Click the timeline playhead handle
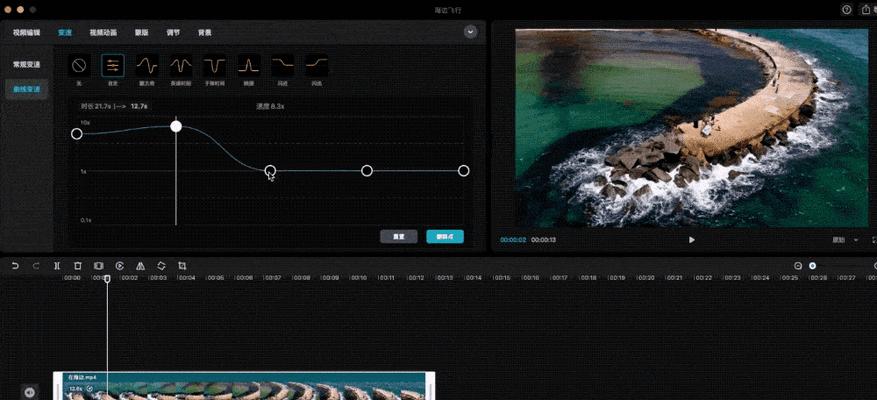This screenshot has width=877, height=400. pos(107,279)
